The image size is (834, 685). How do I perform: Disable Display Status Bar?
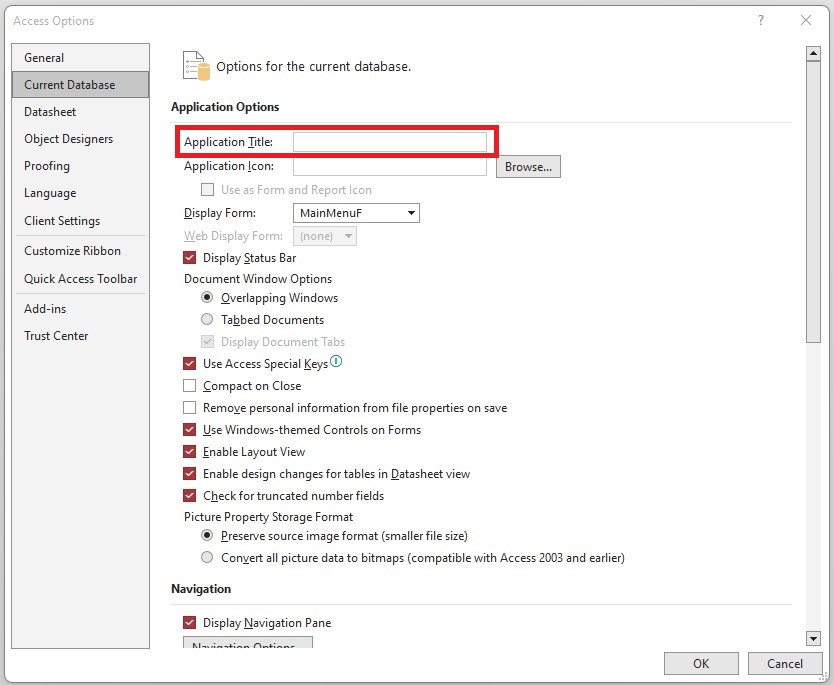[190, 256]
